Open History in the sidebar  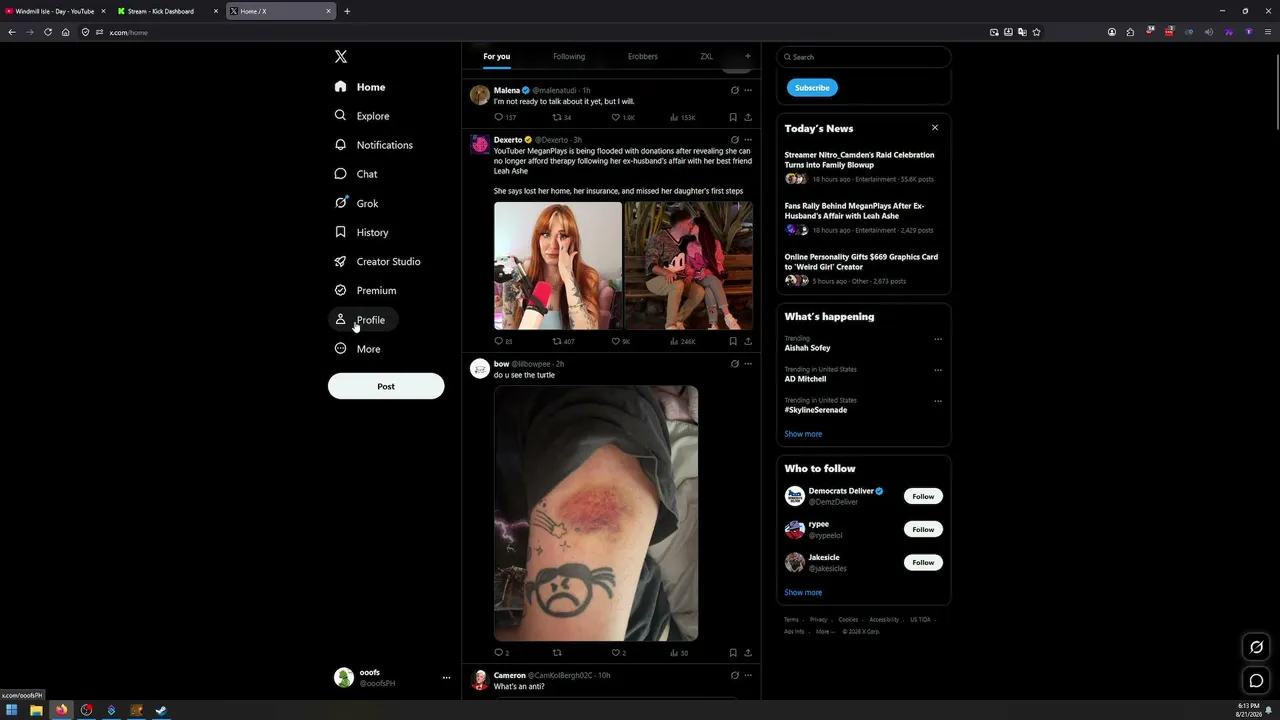361,232
